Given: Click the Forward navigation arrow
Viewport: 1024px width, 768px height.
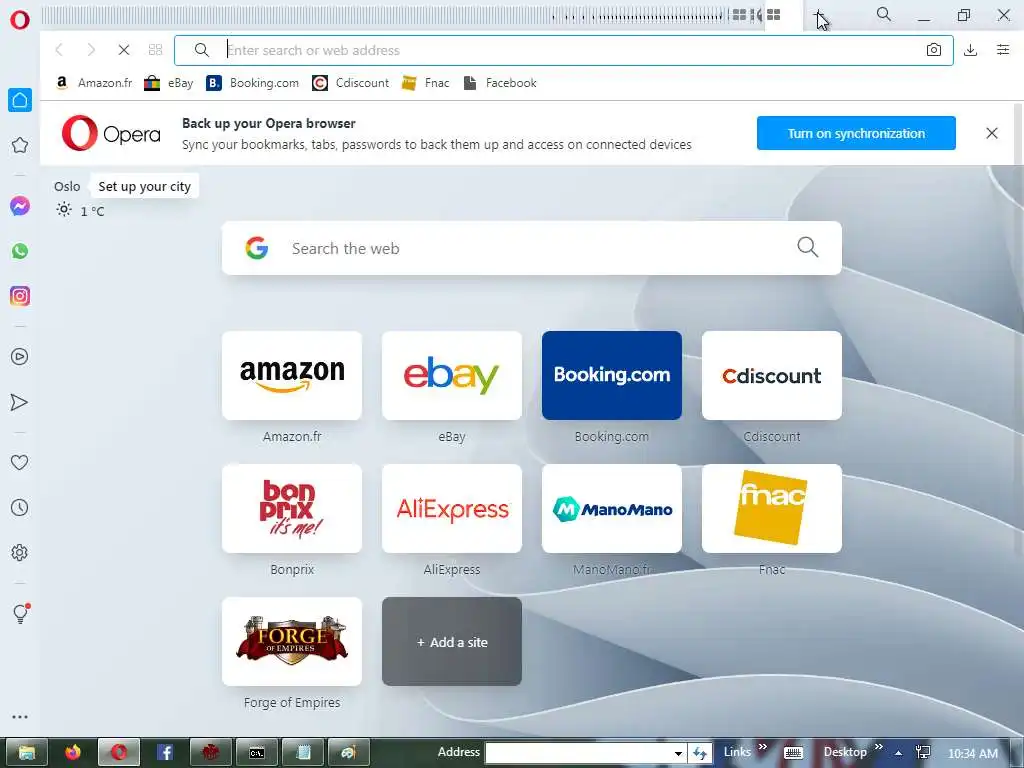Looking at the screenshot, I should click(x=91, y=50).
